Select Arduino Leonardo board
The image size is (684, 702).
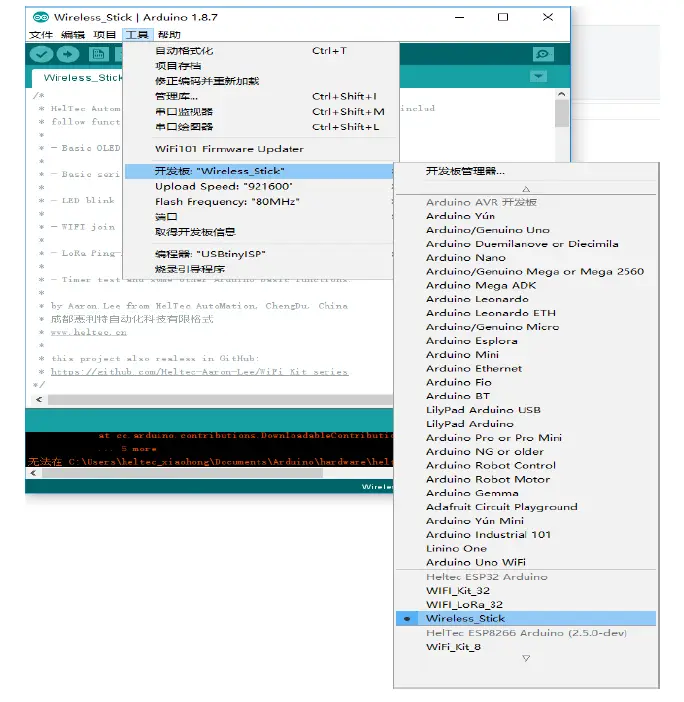click(x=526, y=299)
